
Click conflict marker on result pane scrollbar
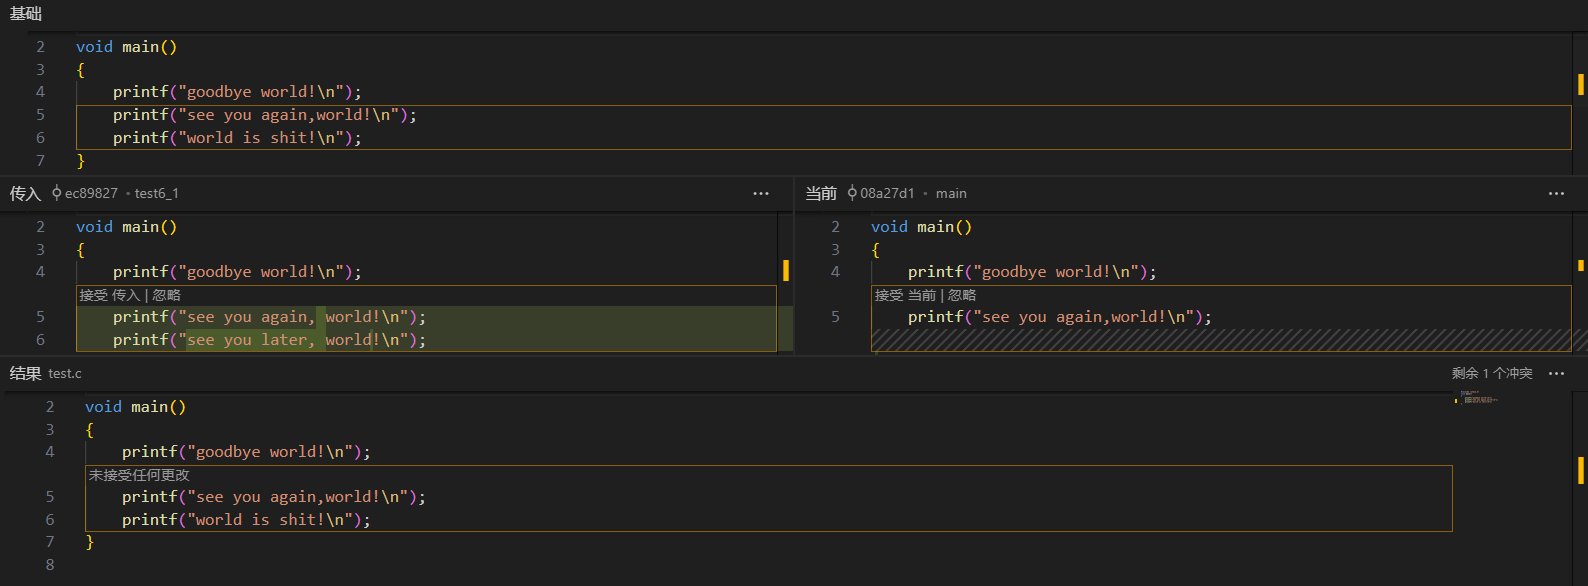coord(1581,470)
